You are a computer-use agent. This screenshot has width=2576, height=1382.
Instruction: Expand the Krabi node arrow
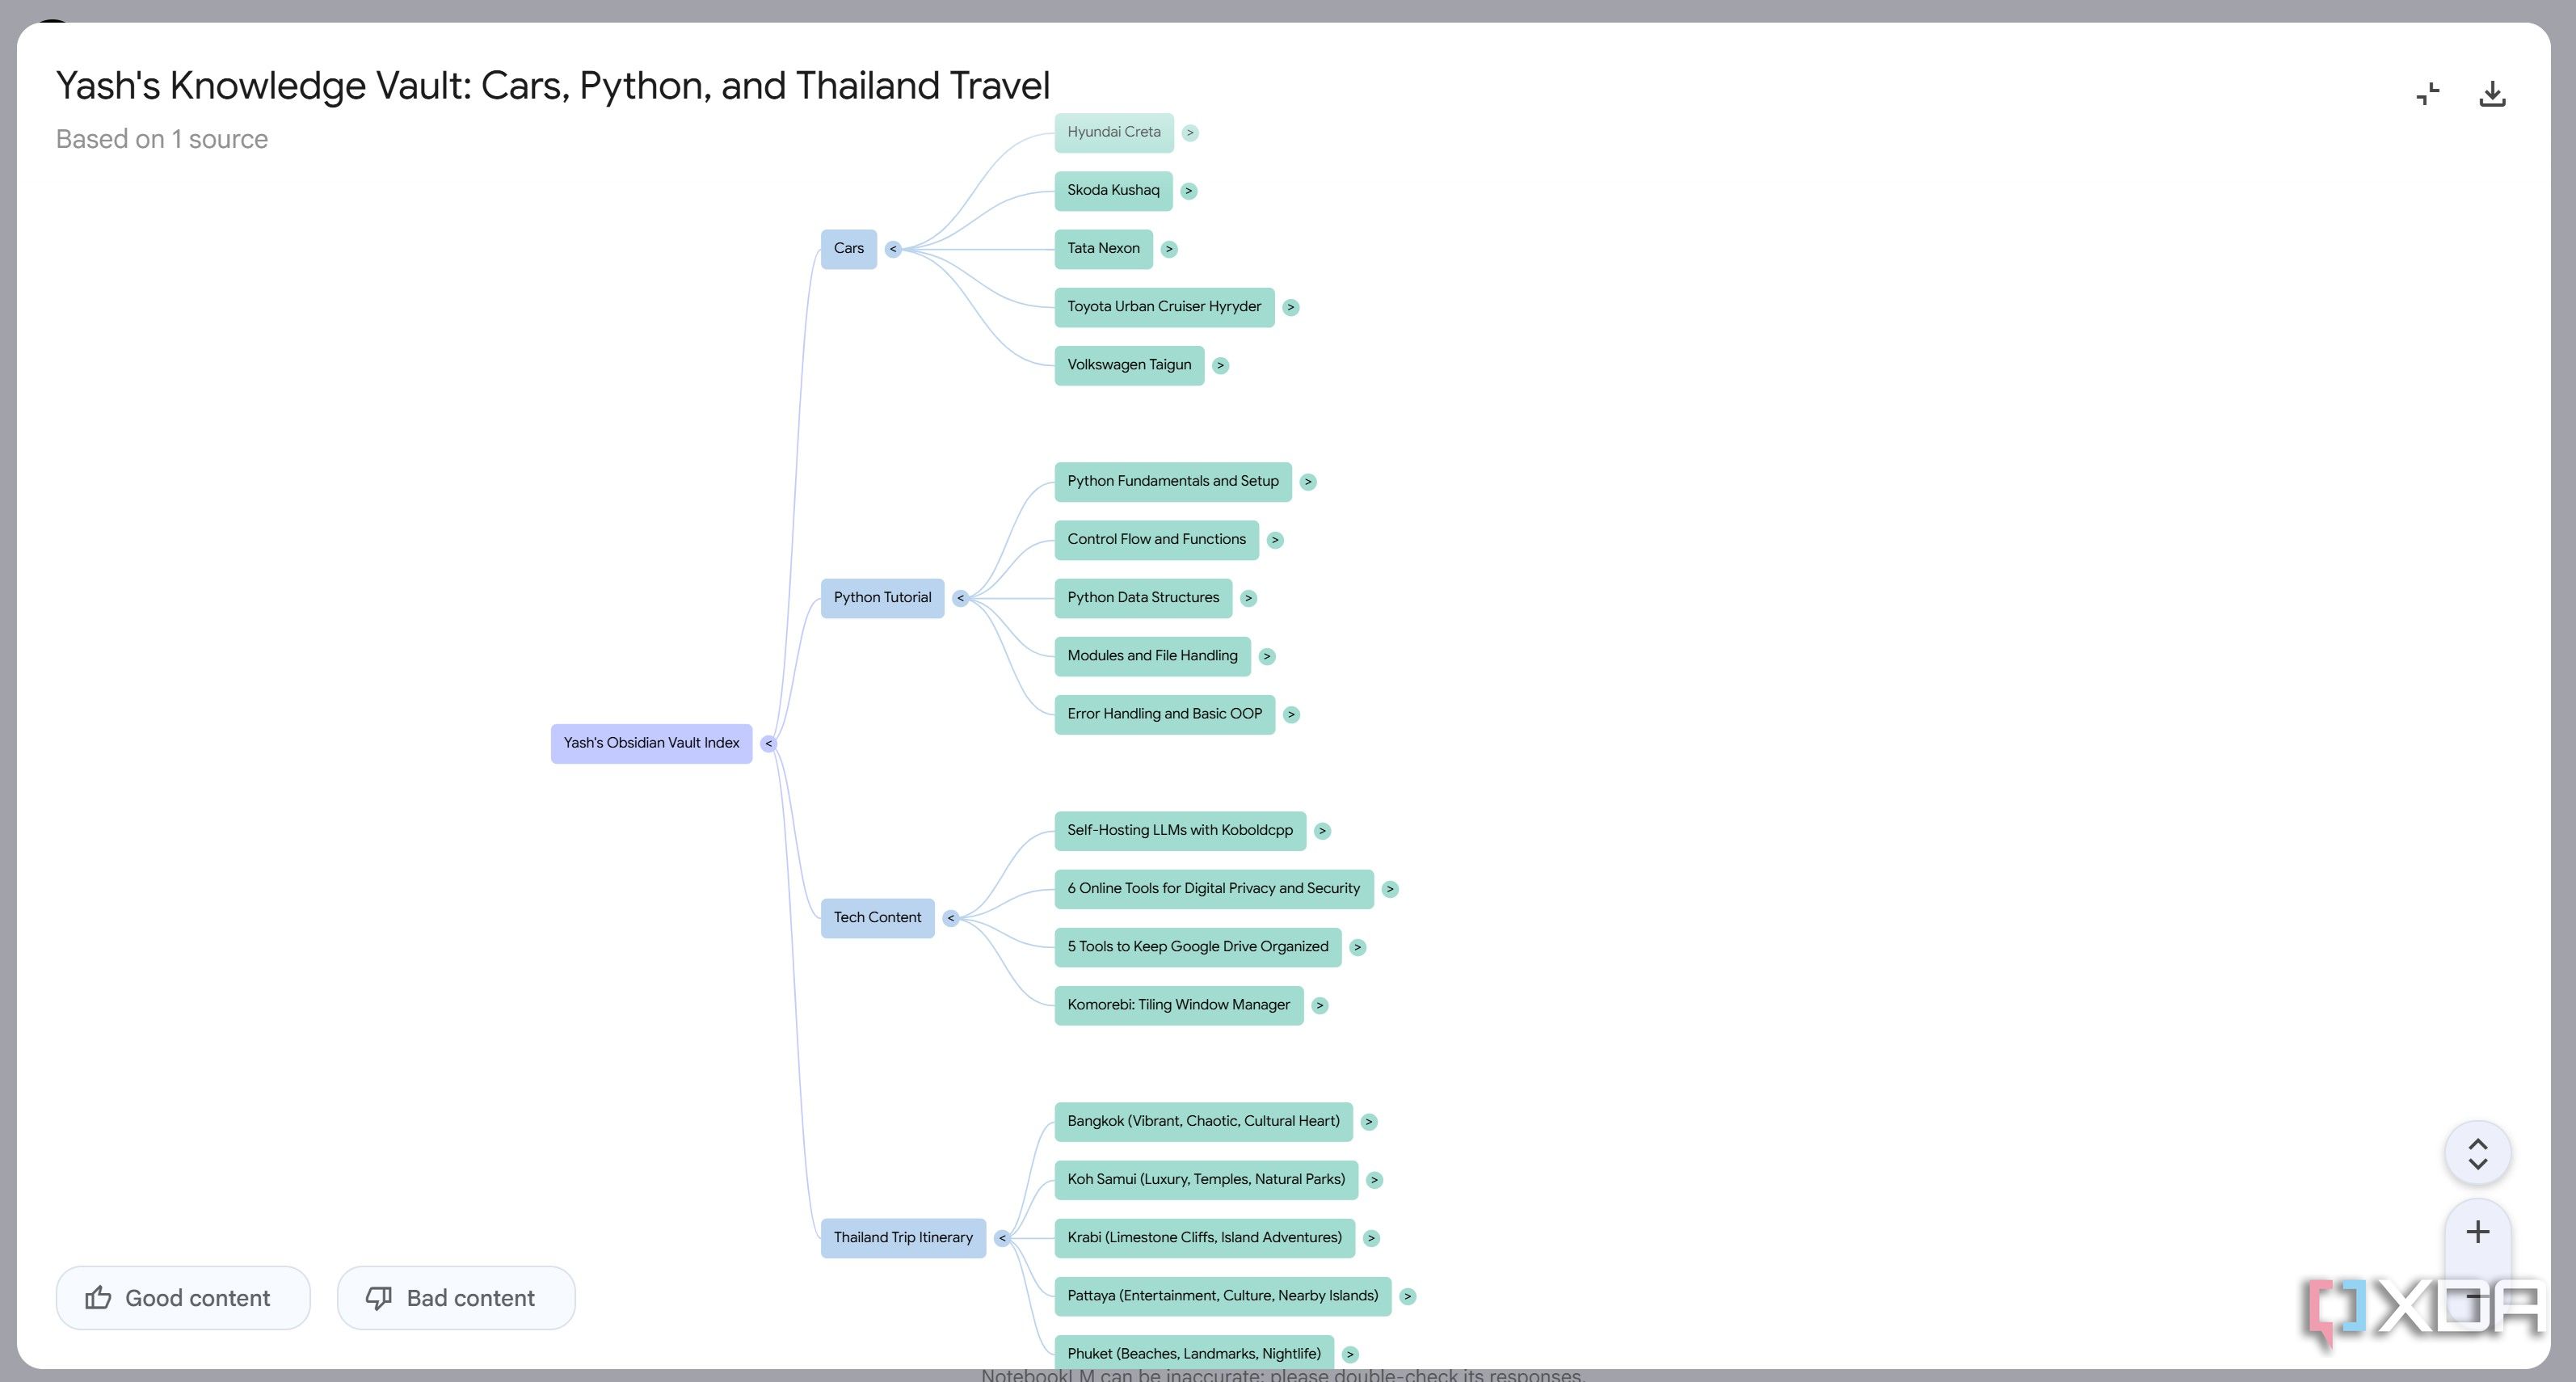click(1371, 1238)
